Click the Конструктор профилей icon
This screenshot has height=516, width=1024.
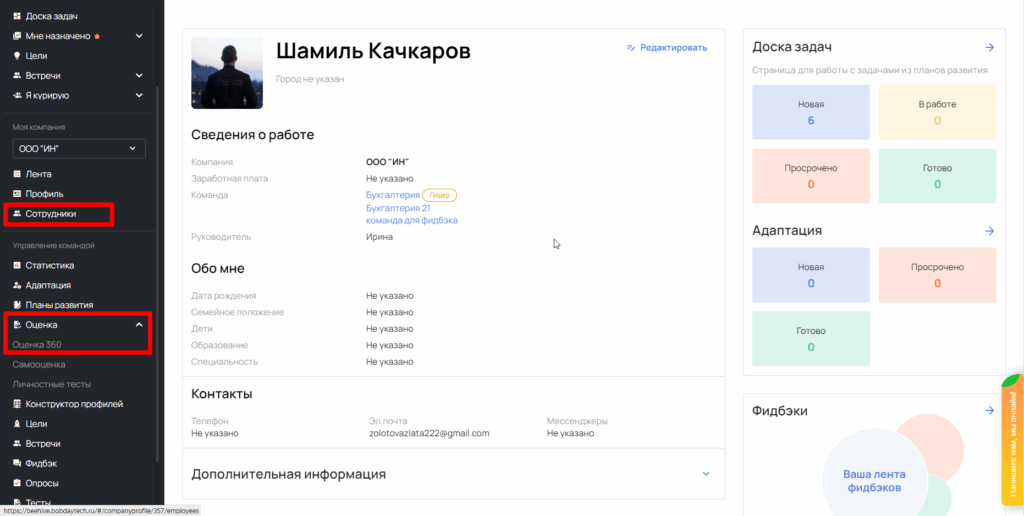[17, 404]
